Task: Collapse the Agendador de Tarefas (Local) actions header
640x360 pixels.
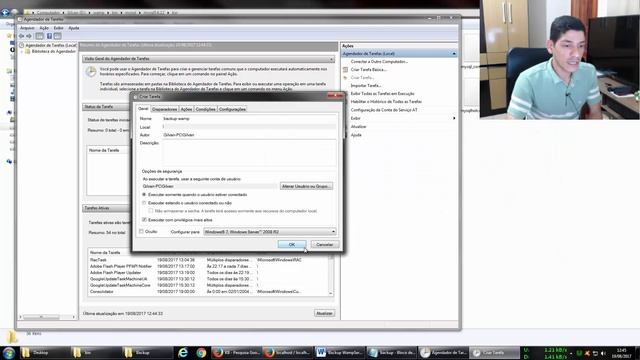Action: coord(454,53)
